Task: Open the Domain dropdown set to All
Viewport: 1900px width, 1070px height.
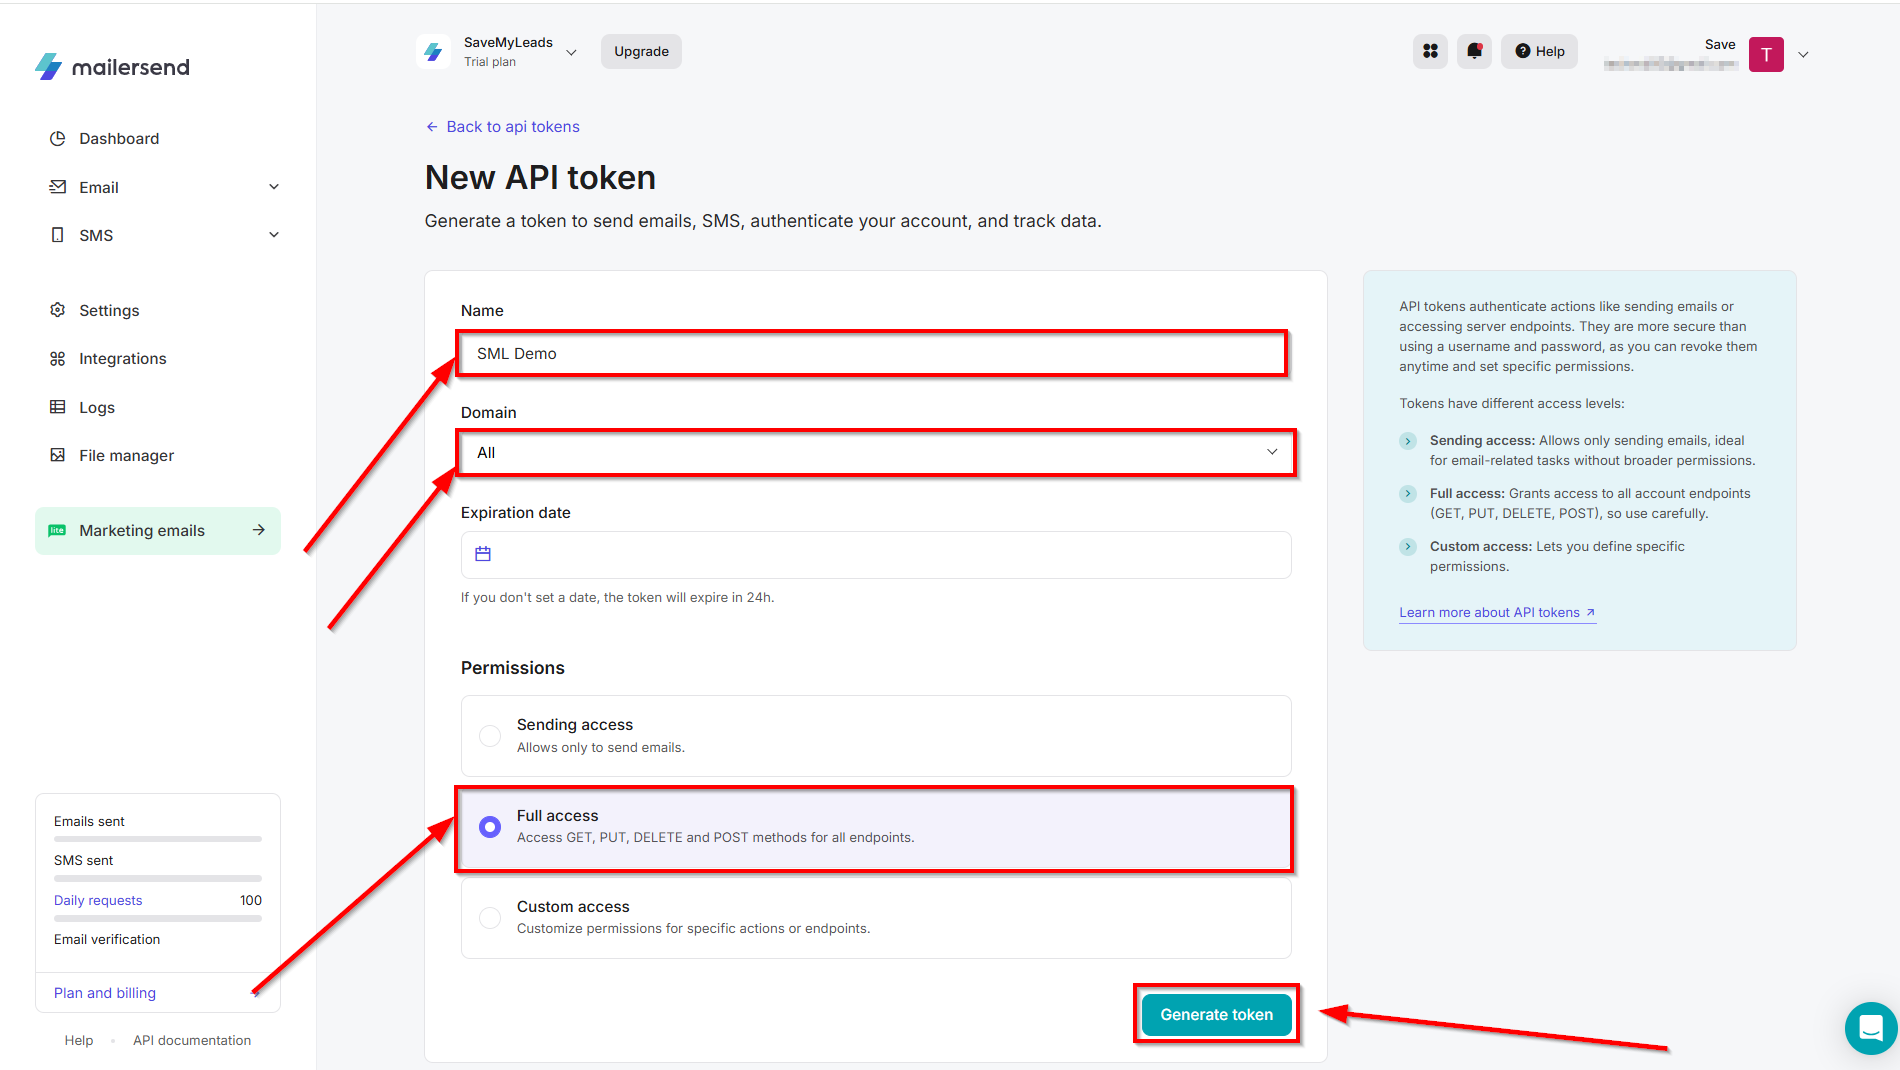Action: [875, 453]
